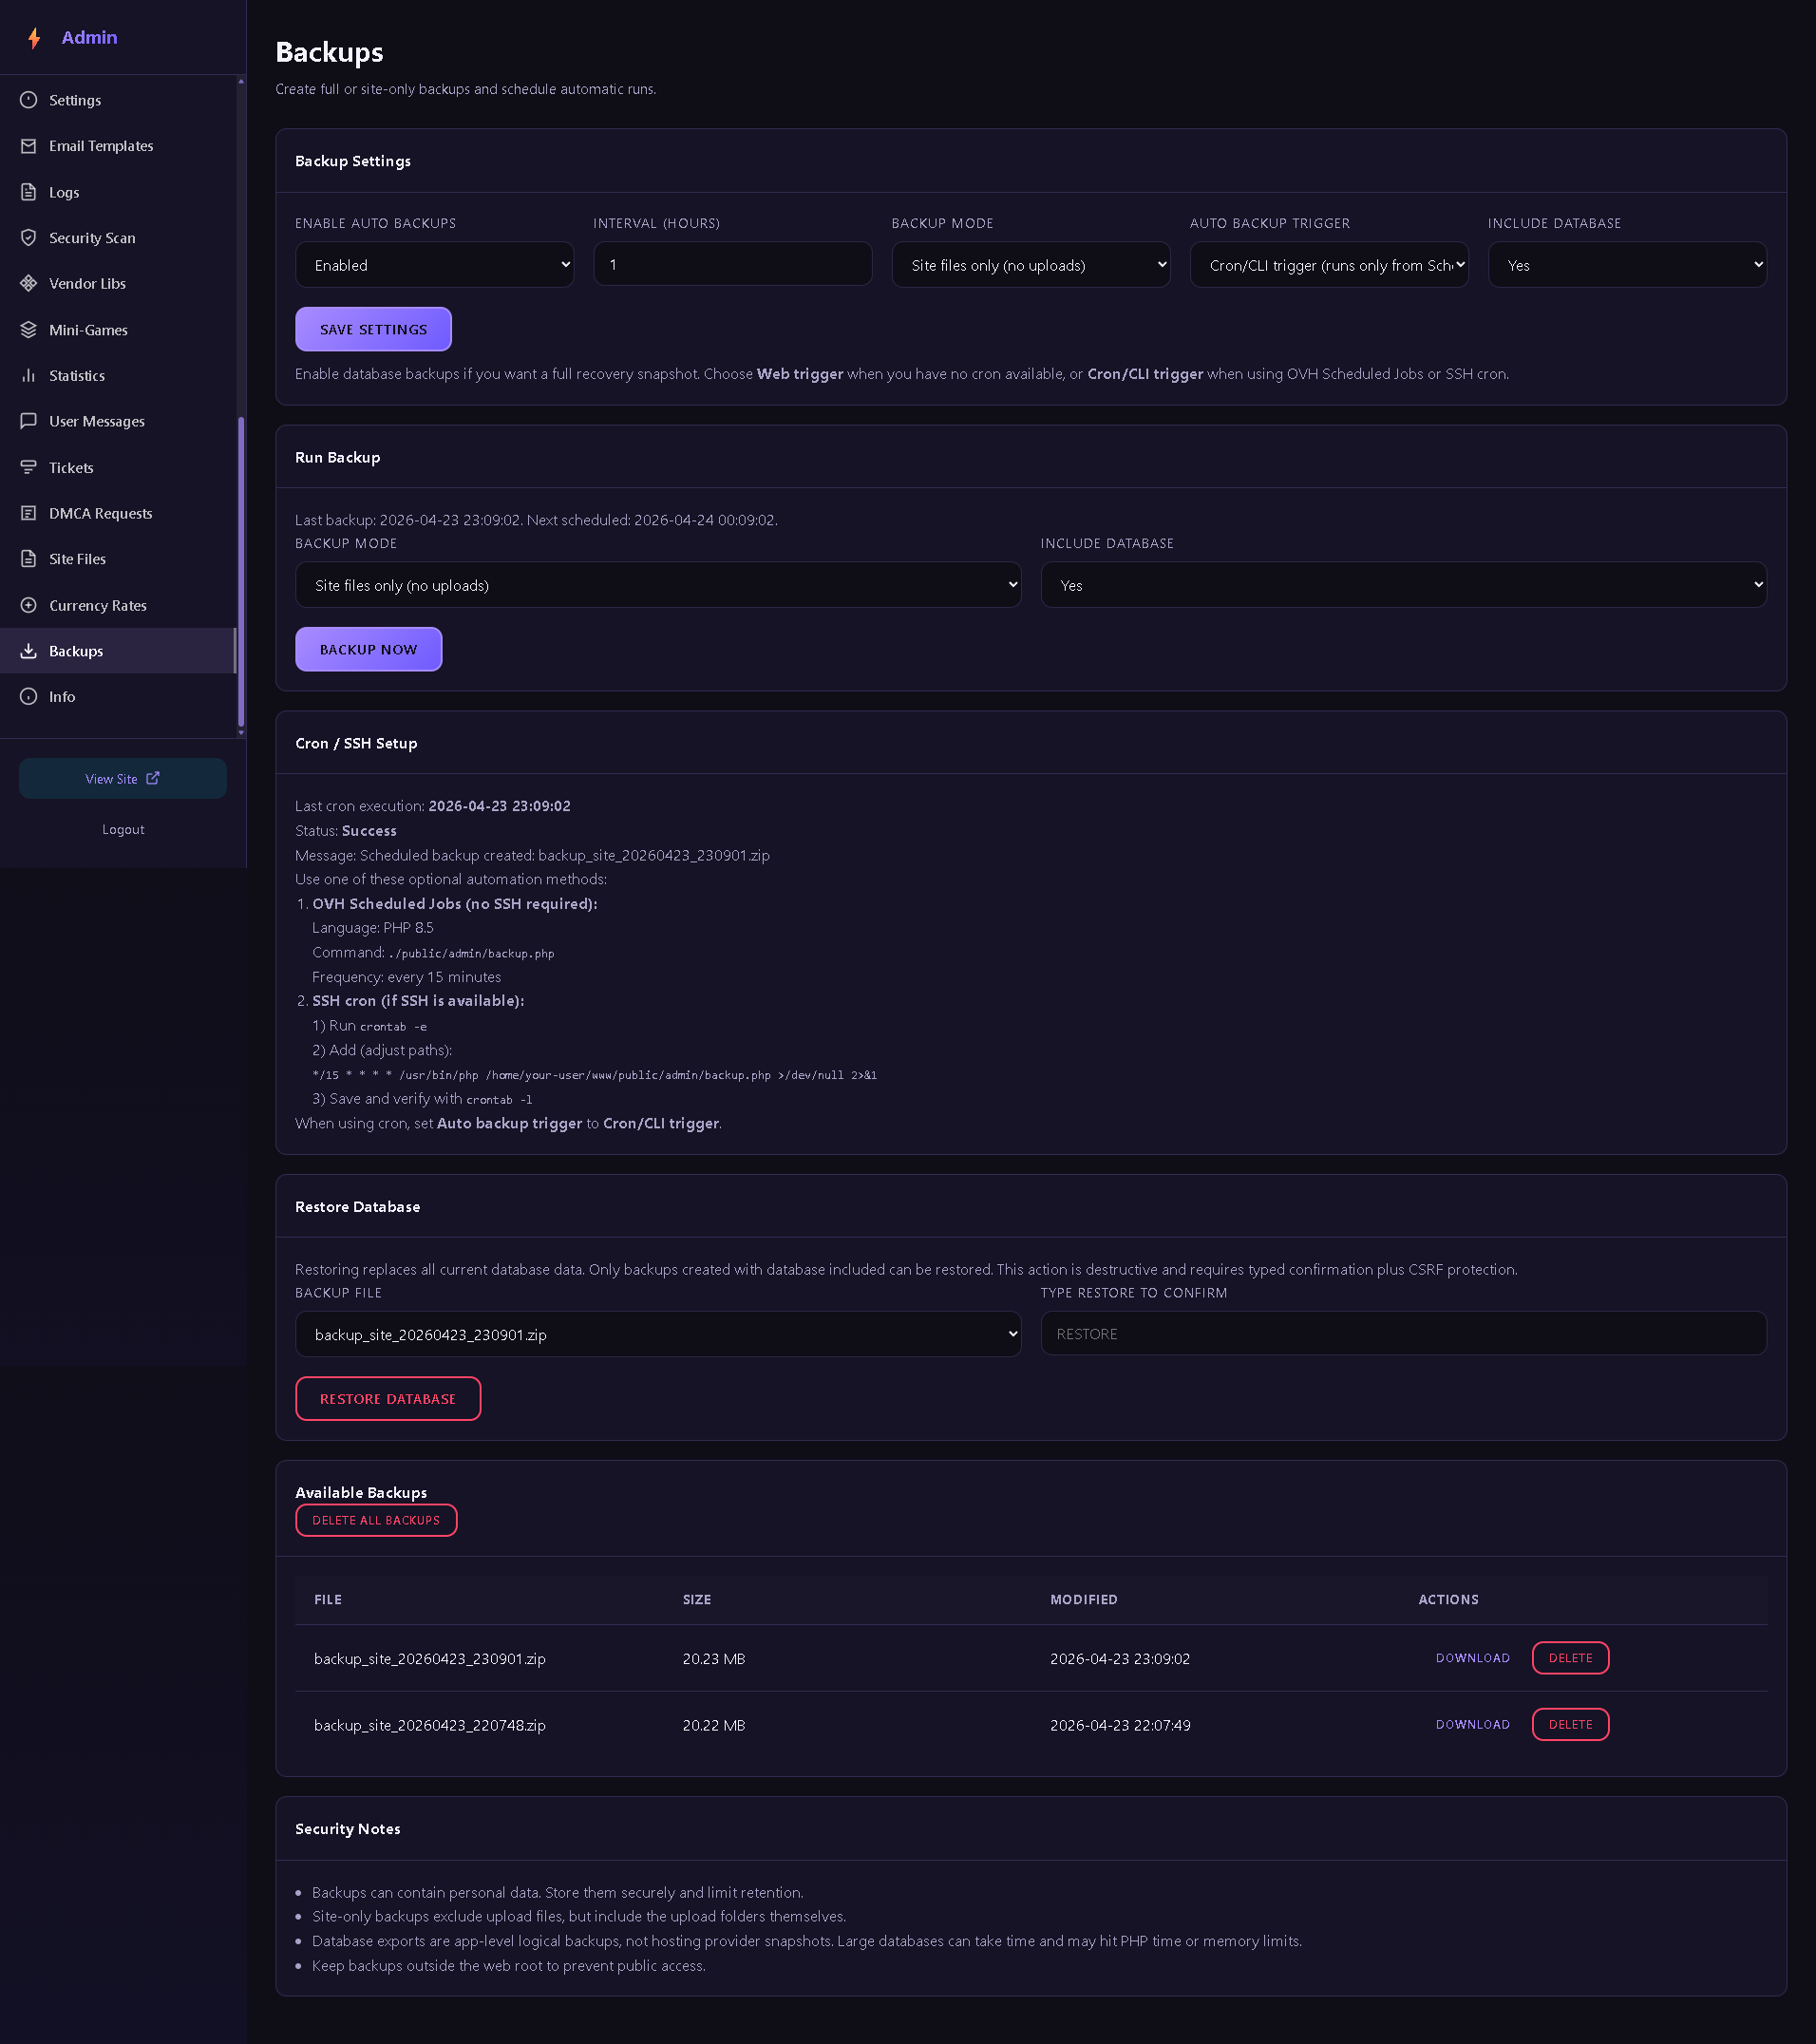
Task: Open the Backup File dropdown for restore
Action: click(658, 1334)
